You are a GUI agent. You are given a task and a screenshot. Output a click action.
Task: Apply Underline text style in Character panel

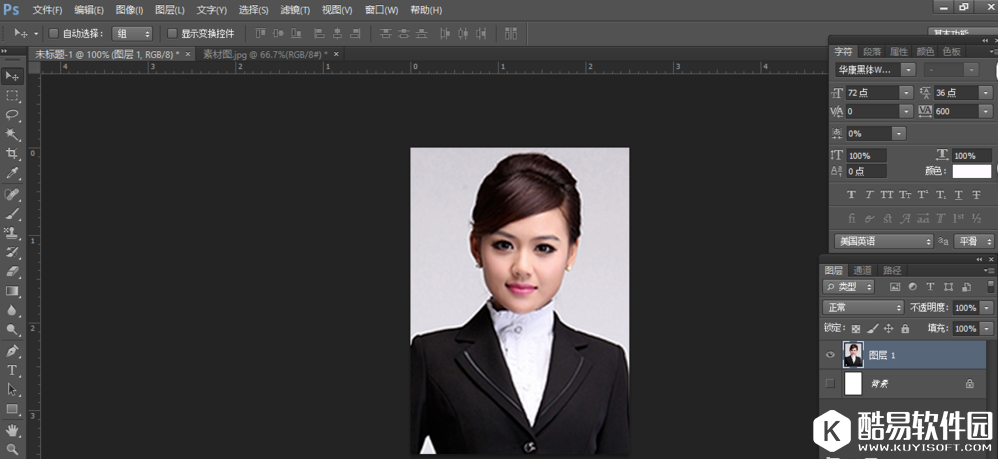957,194
